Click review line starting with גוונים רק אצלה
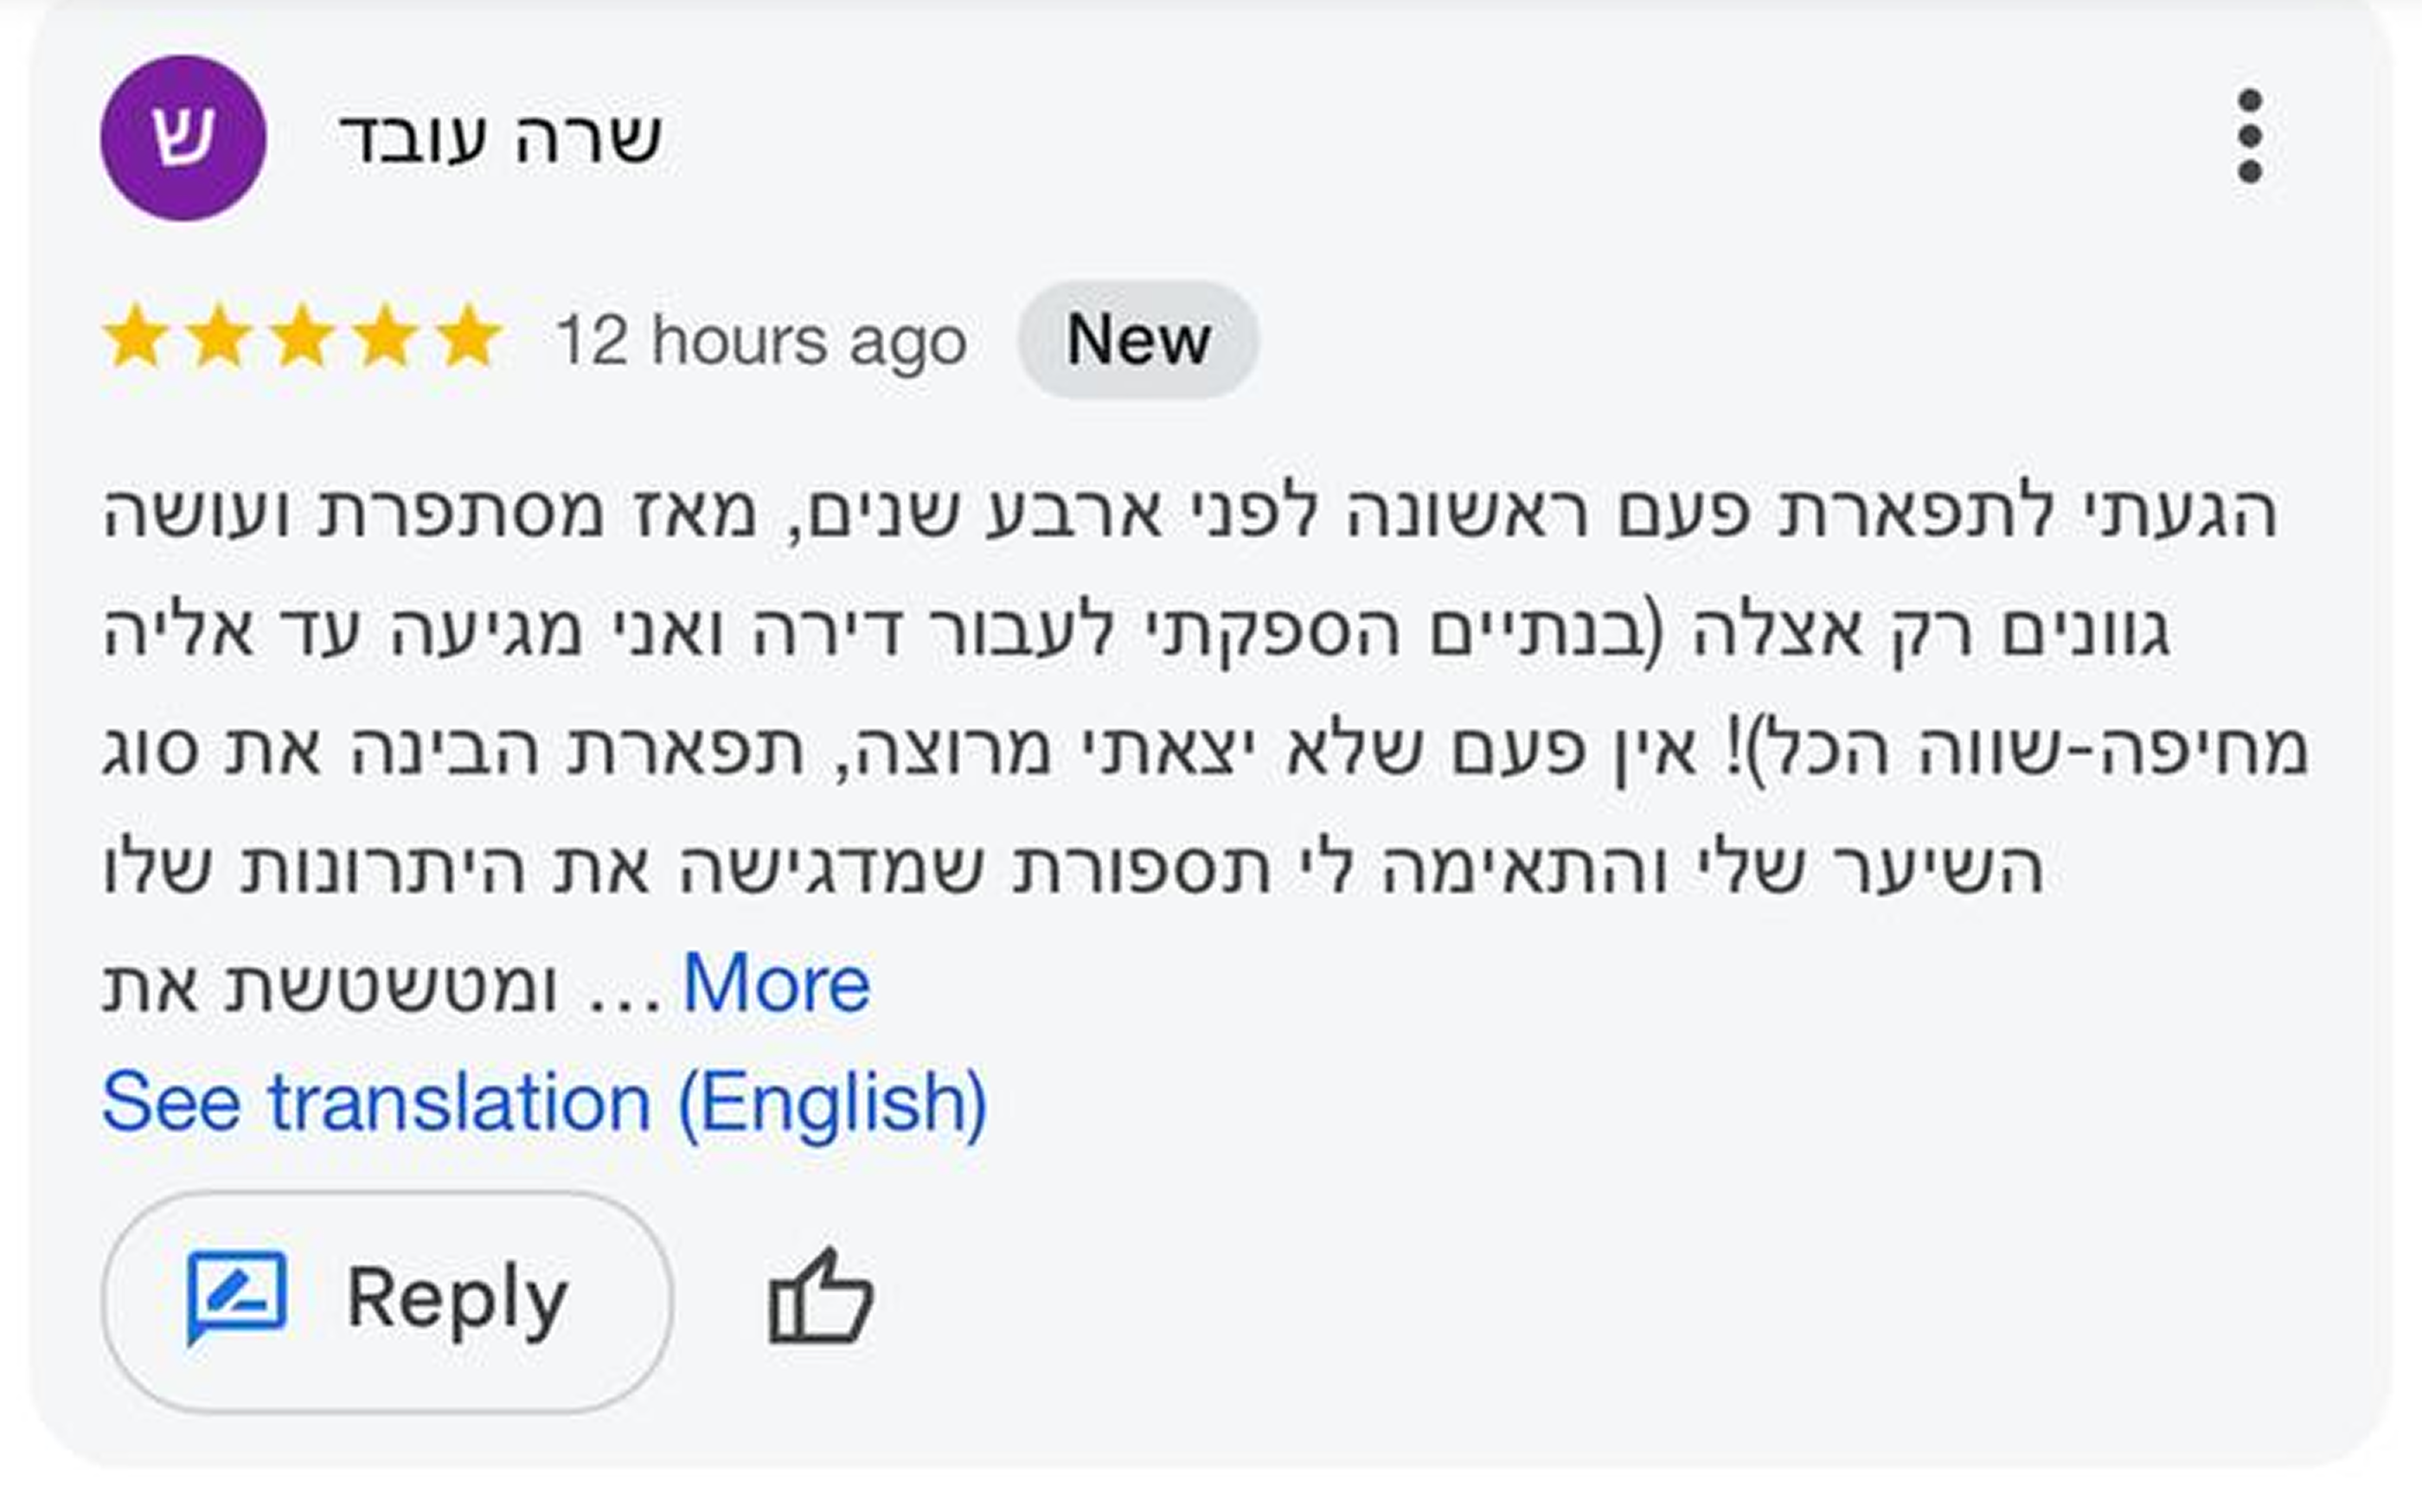Image resolution: width=2422 pixels, height=1512 pixels. [x=1136, y=632]
